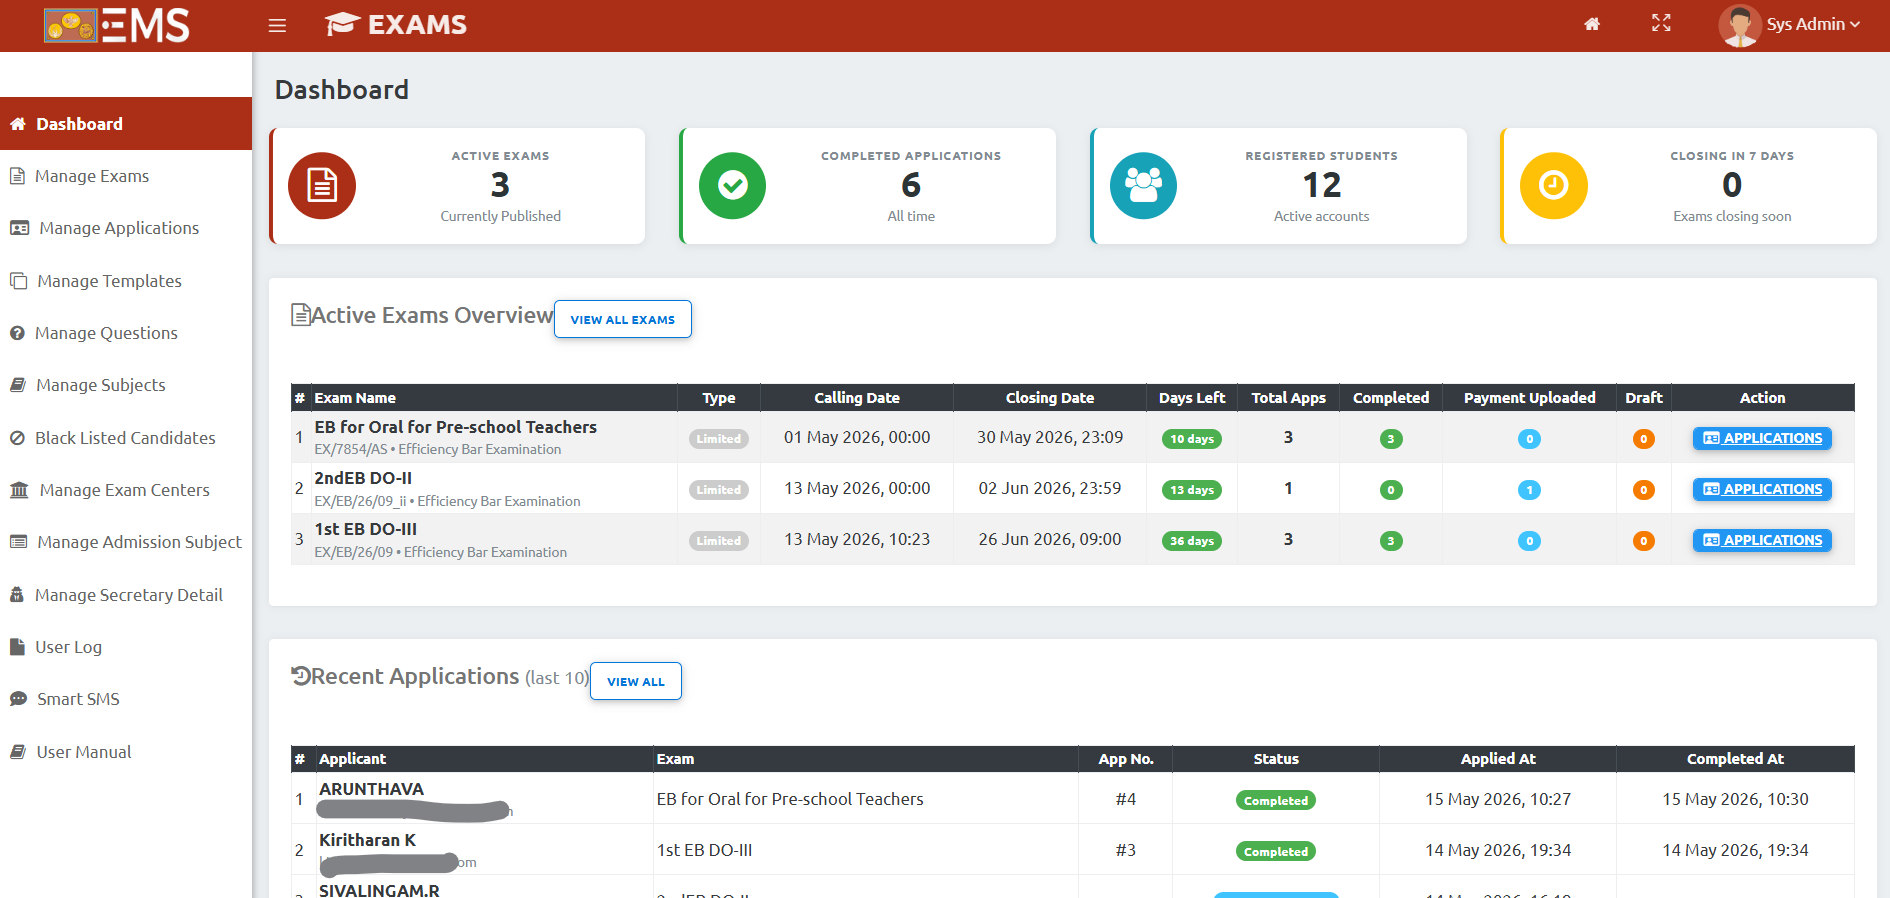Open Manage Applications in the sidebar

(126, 228)
